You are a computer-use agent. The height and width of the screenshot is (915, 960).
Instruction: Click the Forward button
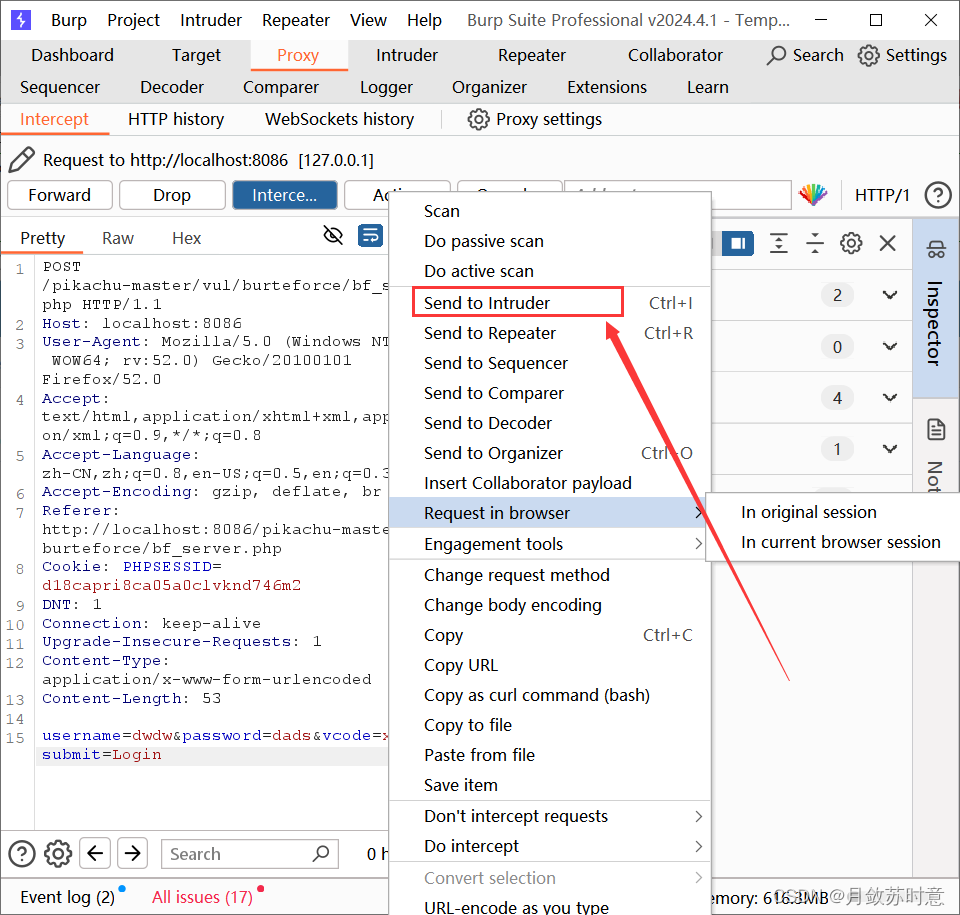pyautogui.click(x=59, y=195)
